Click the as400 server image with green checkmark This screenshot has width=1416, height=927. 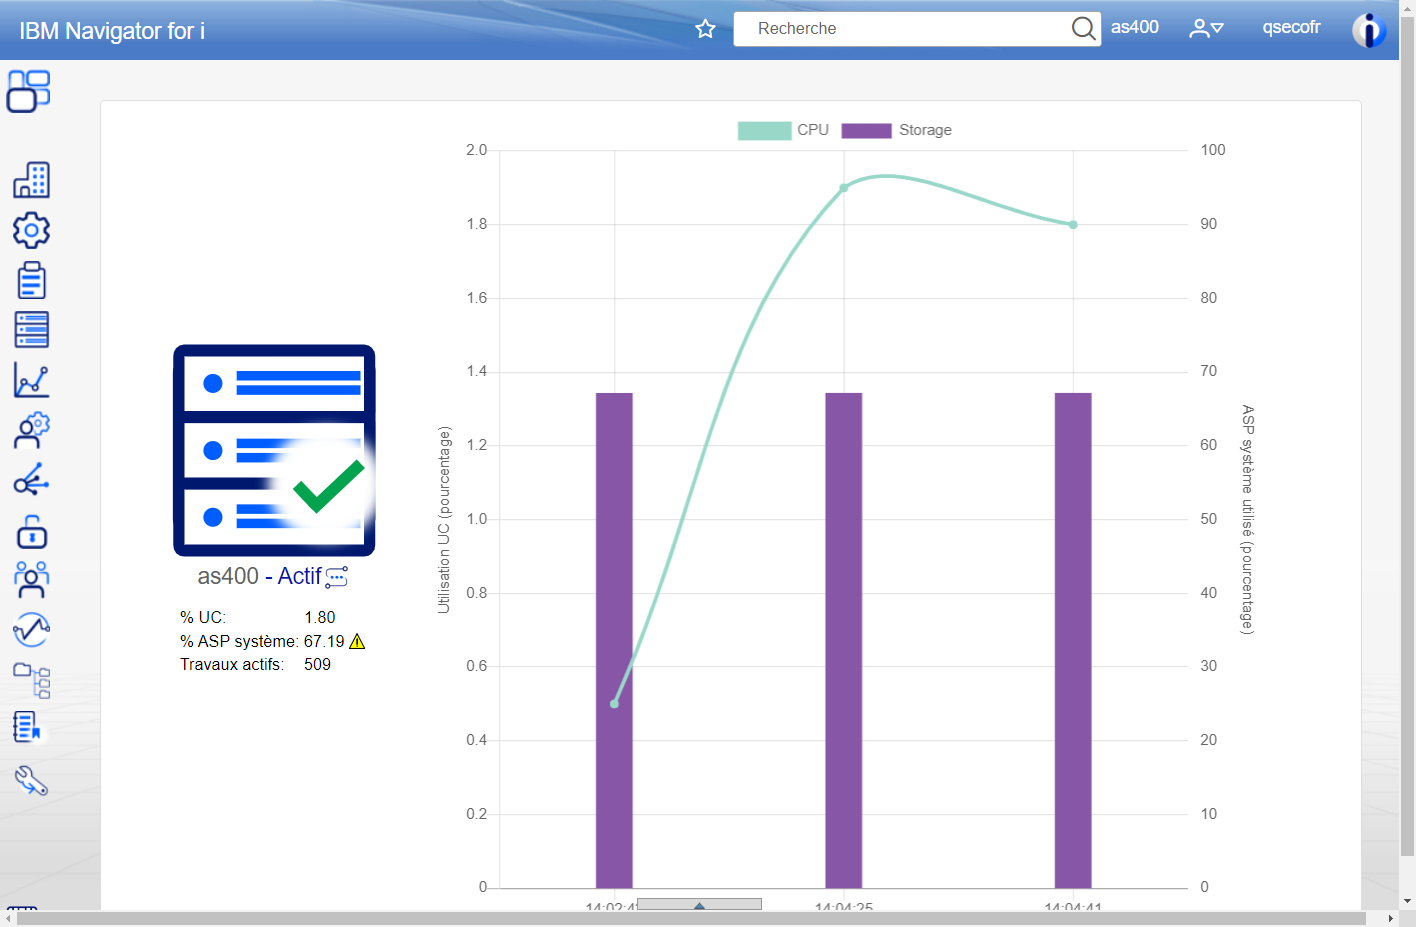click(274, 450)
